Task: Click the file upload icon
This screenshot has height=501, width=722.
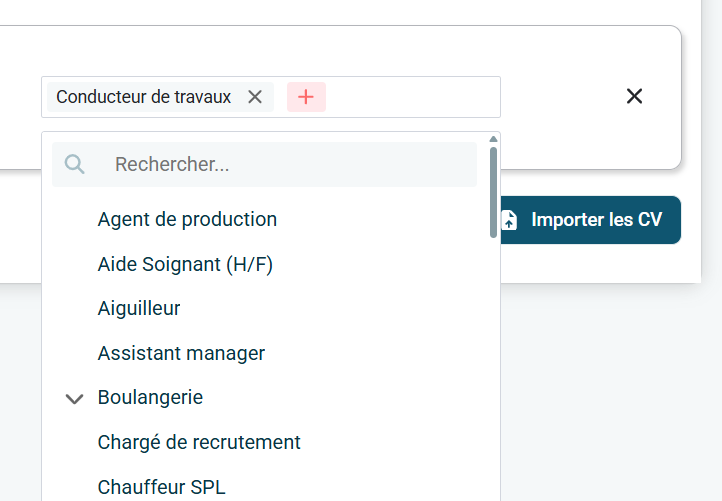Action: click(509, 220)
